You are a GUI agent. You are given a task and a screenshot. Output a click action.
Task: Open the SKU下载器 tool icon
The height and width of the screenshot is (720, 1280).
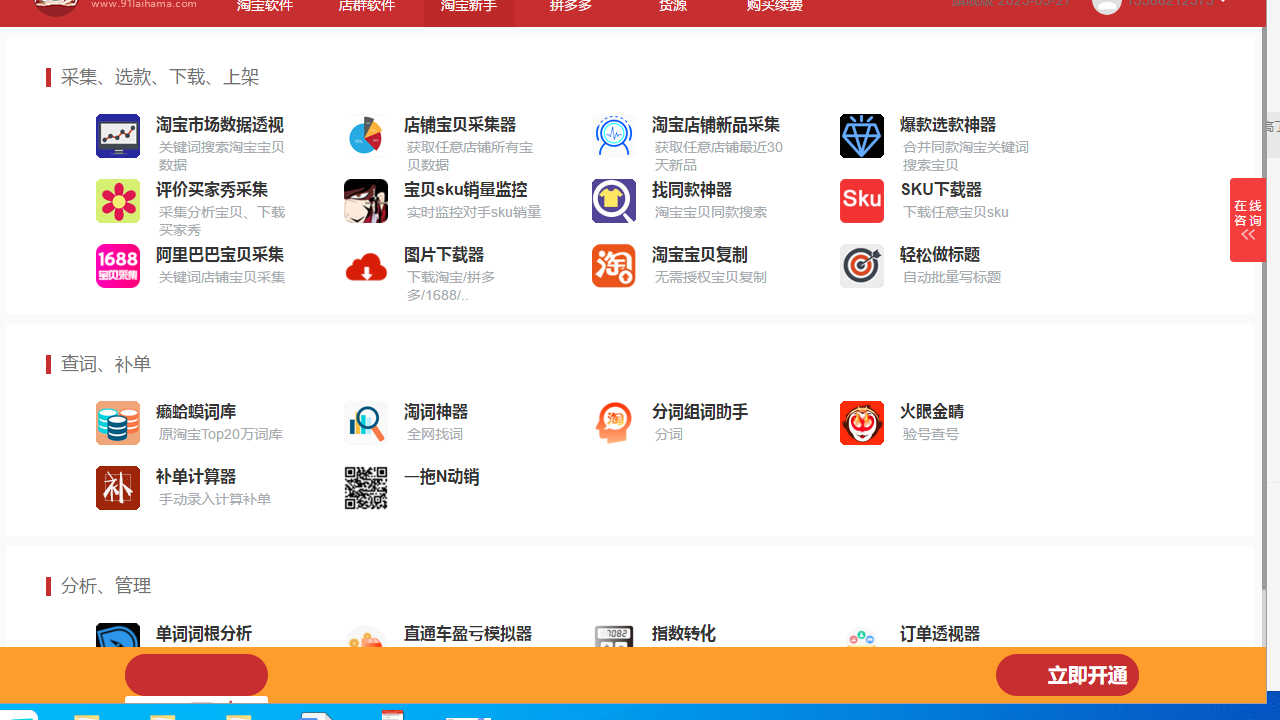[862, 201]
